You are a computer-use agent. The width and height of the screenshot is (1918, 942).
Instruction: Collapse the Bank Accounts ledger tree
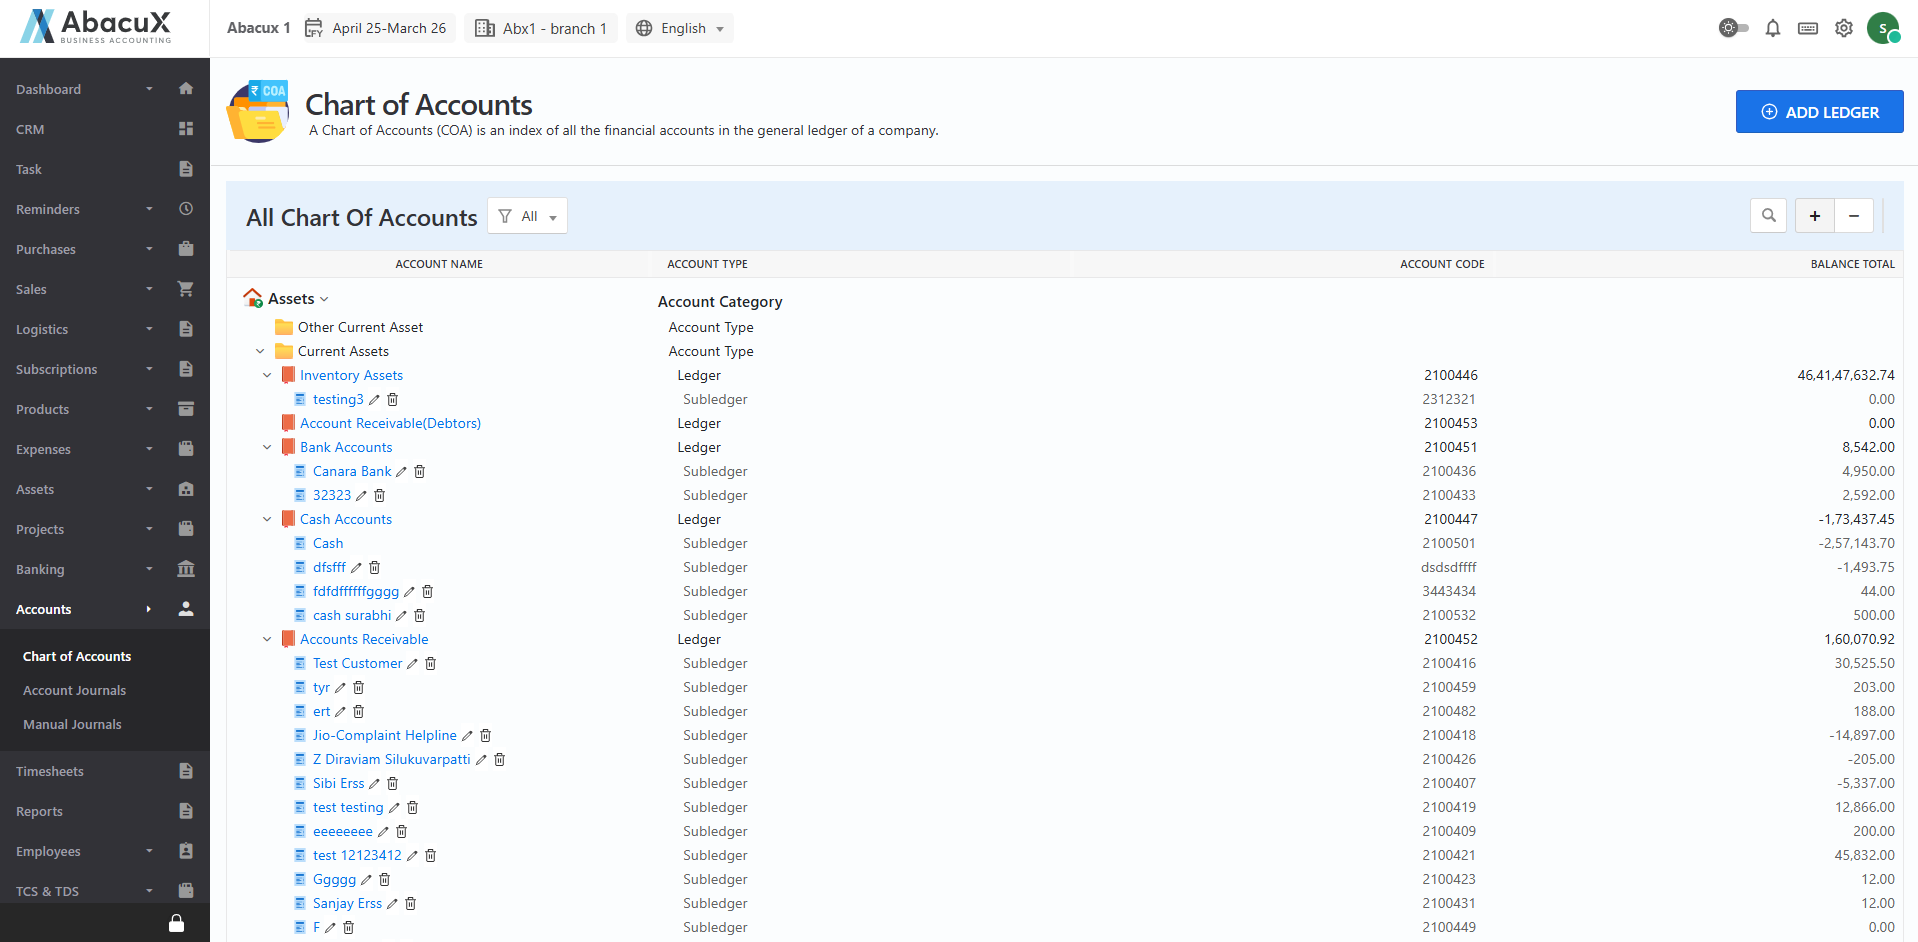(267, 448)
